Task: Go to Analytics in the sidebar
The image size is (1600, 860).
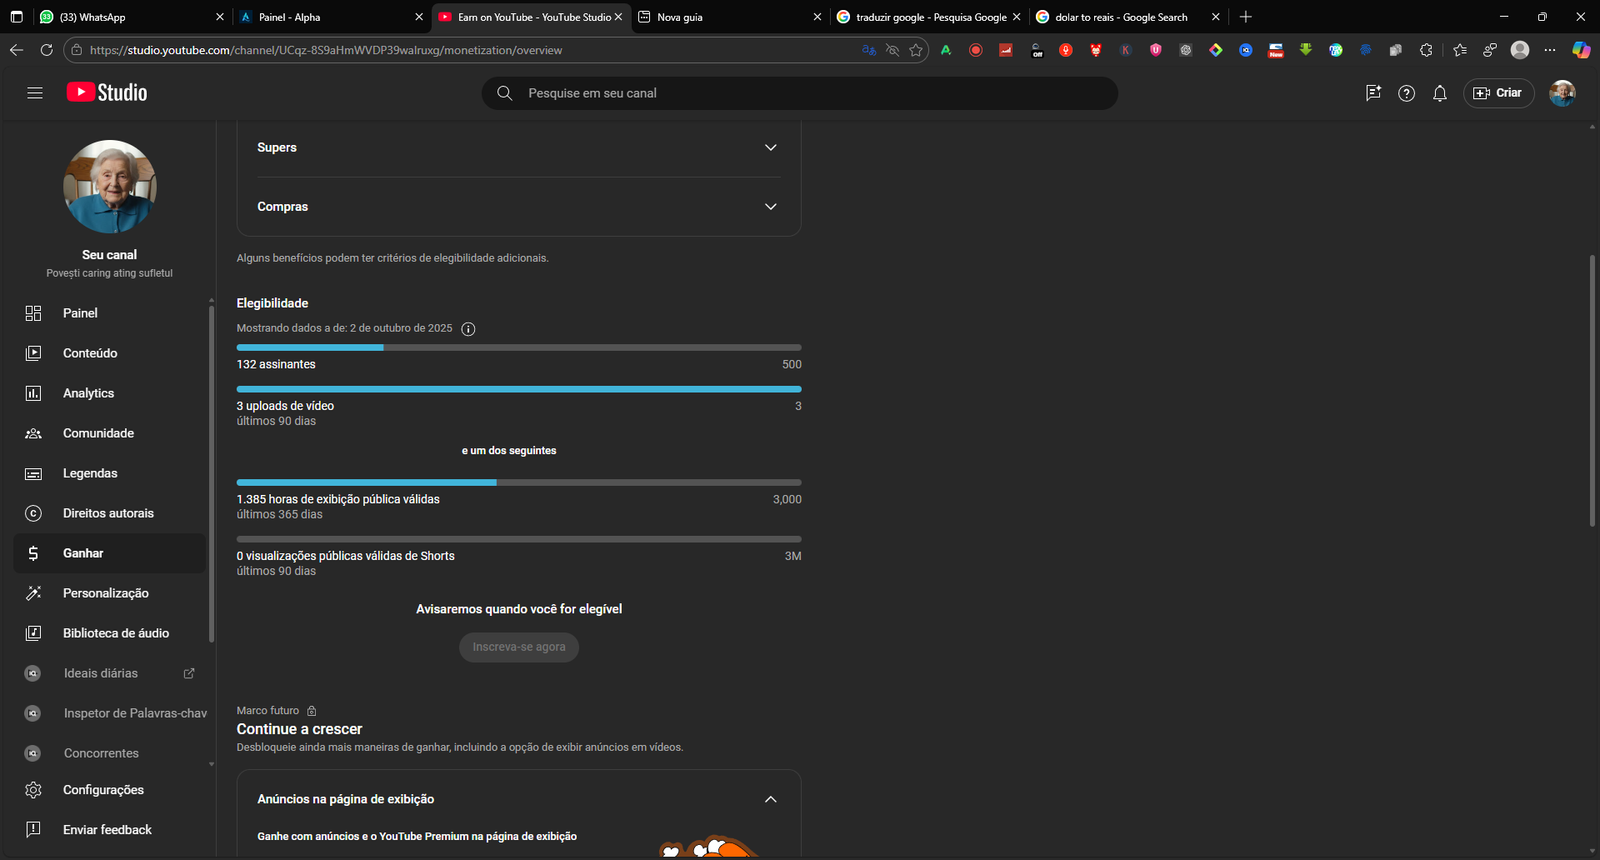Action: pyautogui.click(x=109, y=393)
